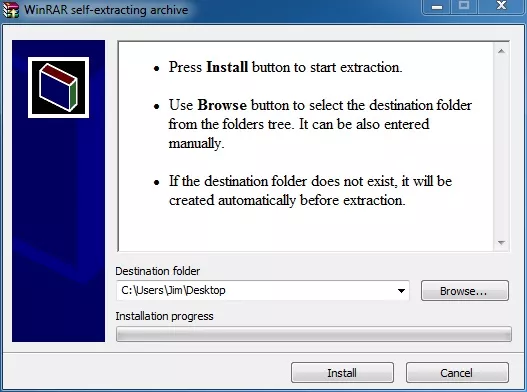Click the 'Use Browse button' instruction line
The image size is (527, 392).
pos(320,105)
